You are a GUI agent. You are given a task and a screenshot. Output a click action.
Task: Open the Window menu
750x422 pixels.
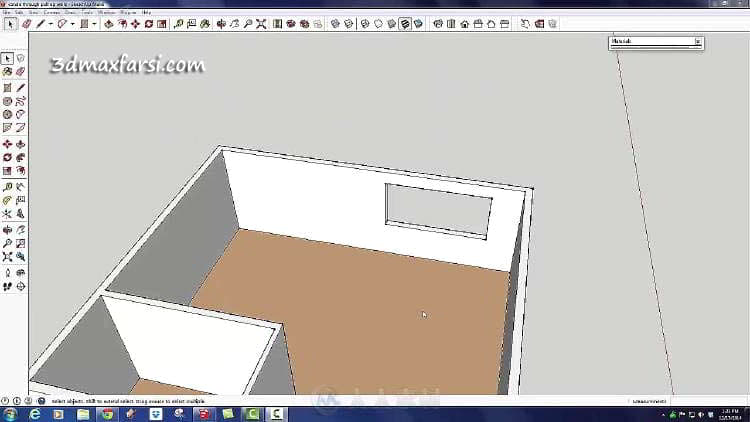tap(106, 12)
